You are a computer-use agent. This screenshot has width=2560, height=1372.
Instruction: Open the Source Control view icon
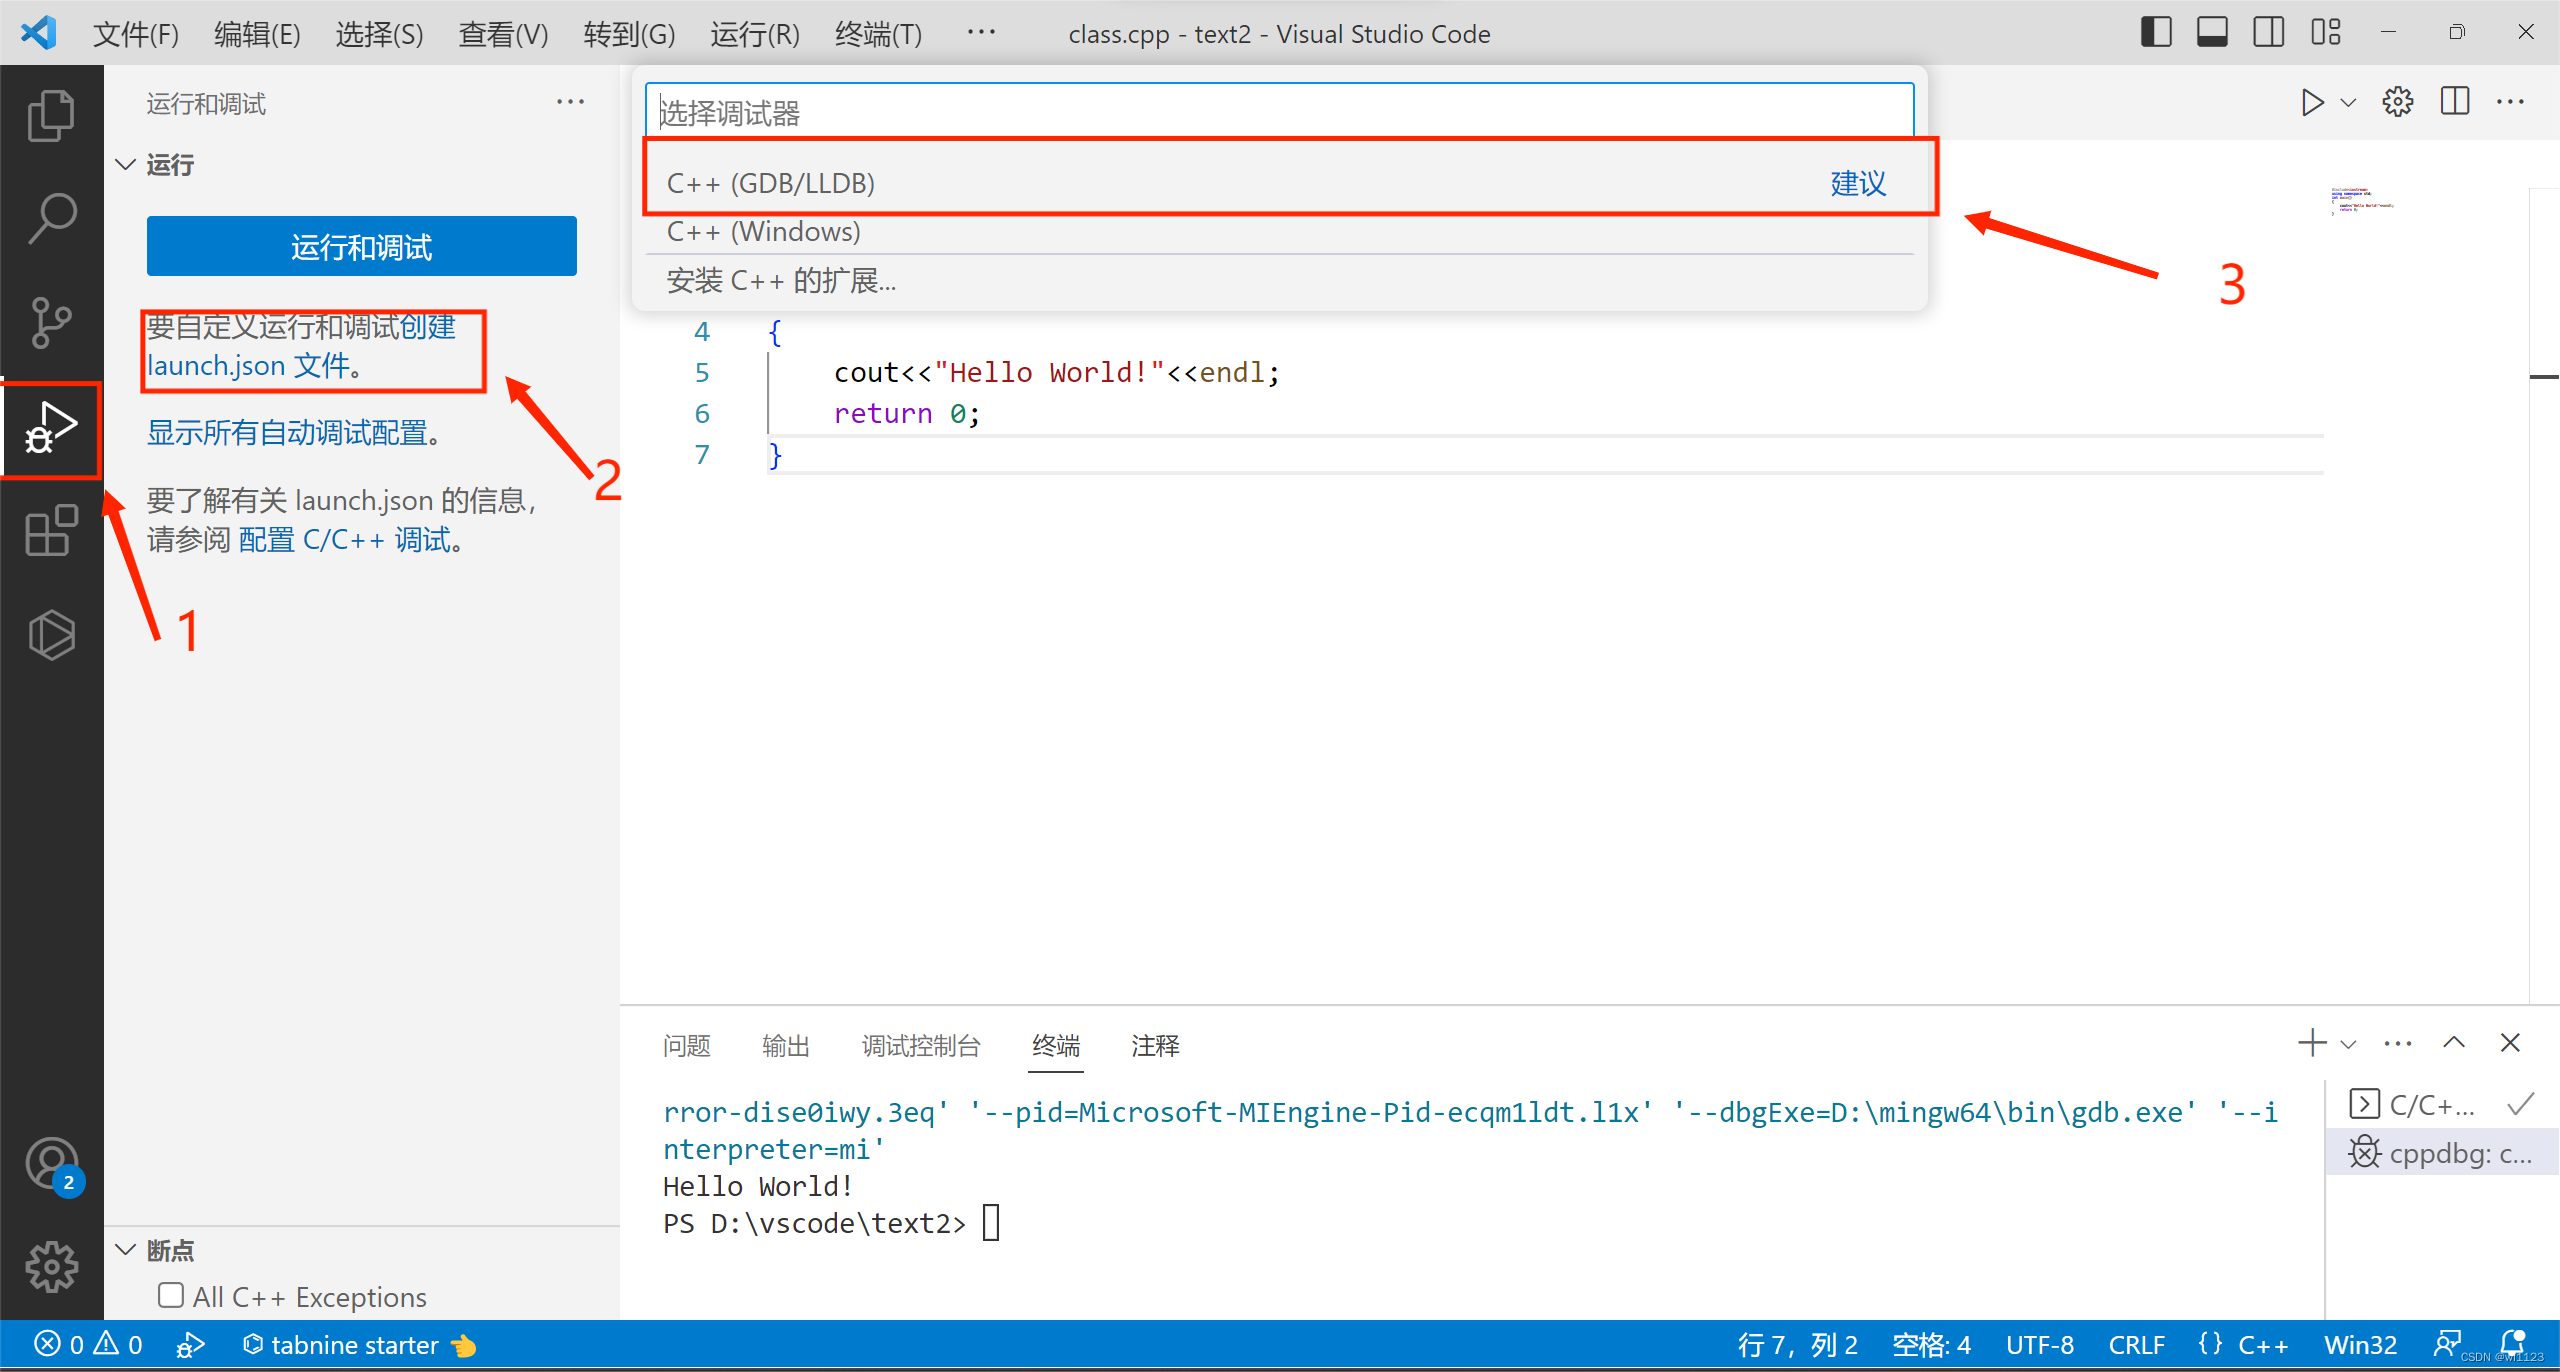(51, 323)
